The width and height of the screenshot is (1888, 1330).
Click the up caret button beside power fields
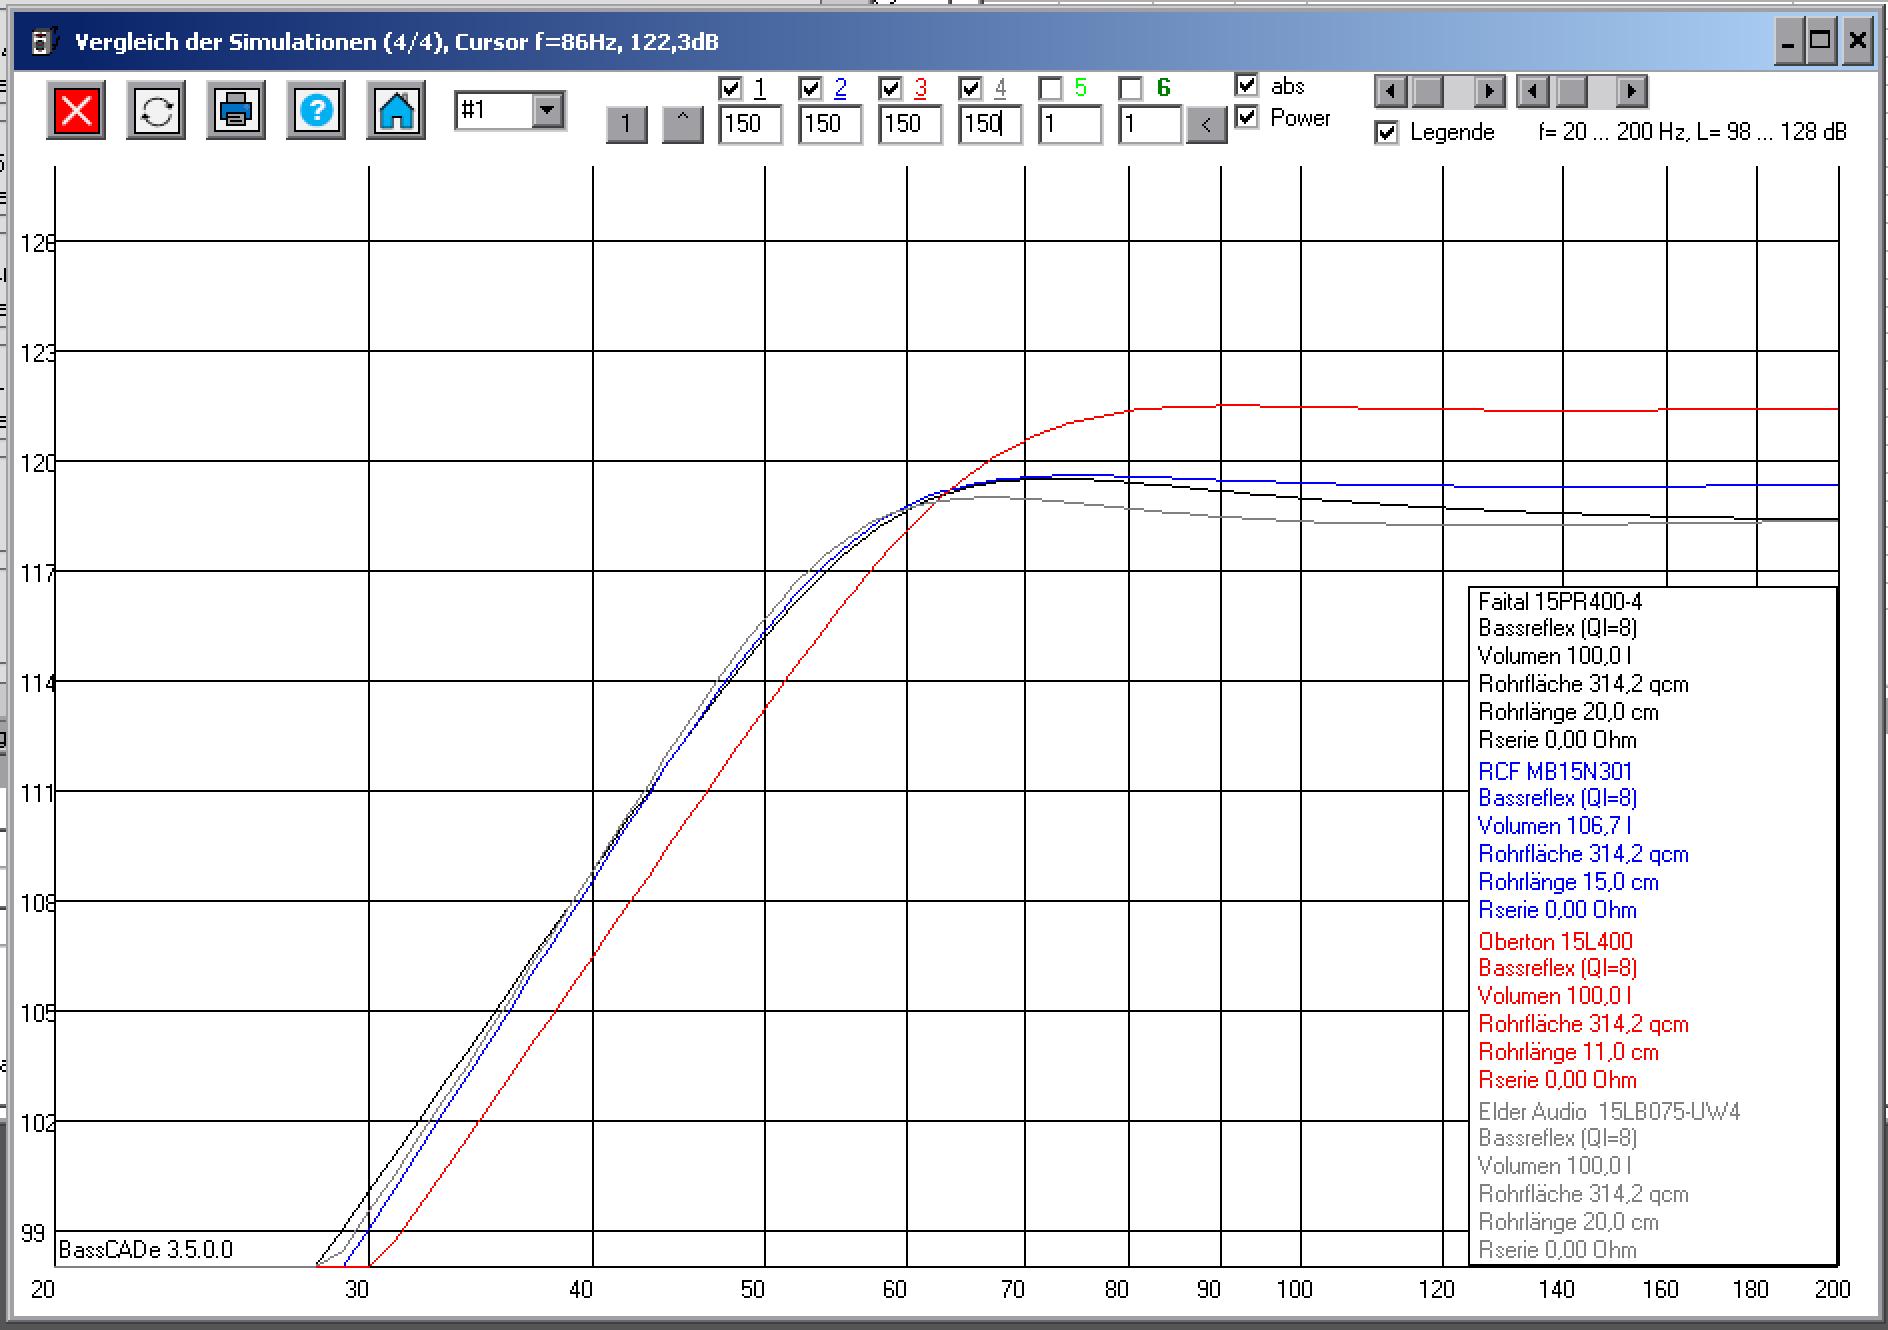click(x=683, y=124)
